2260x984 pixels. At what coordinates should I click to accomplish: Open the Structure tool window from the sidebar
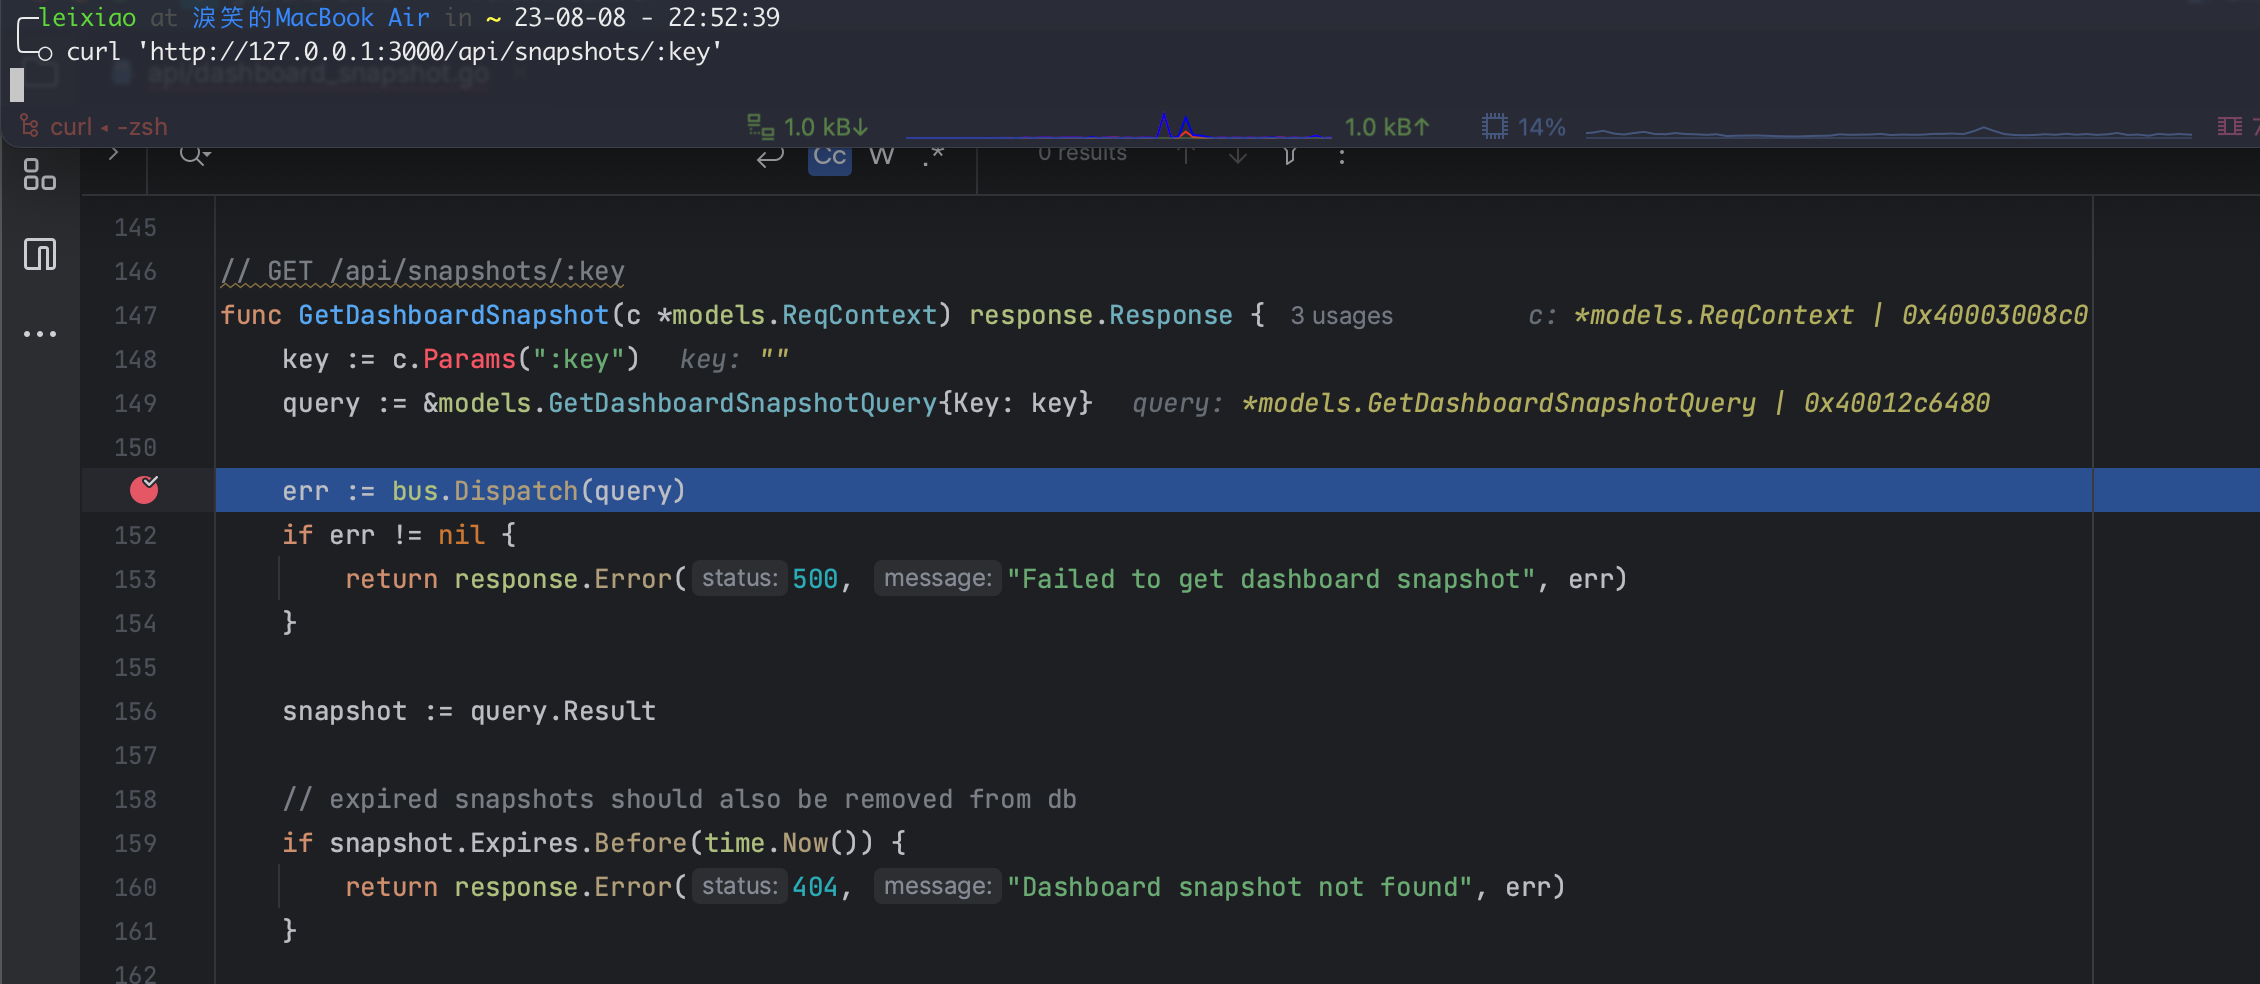tap(41, 176)
